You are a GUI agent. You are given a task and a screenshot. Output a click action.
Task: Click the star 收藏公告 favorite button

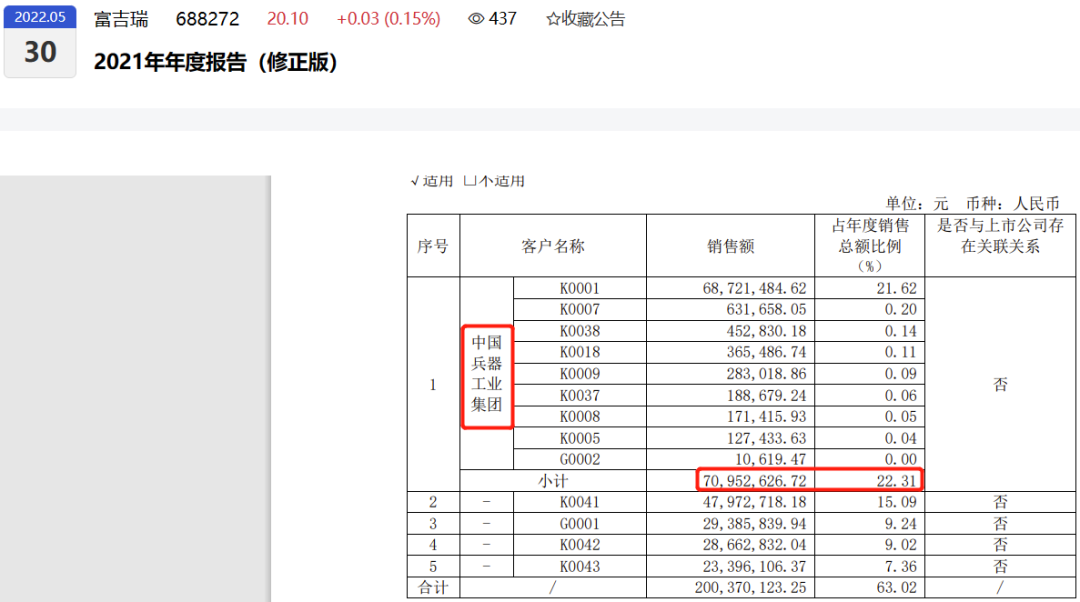pyautogui.click(x=585, y=19)
